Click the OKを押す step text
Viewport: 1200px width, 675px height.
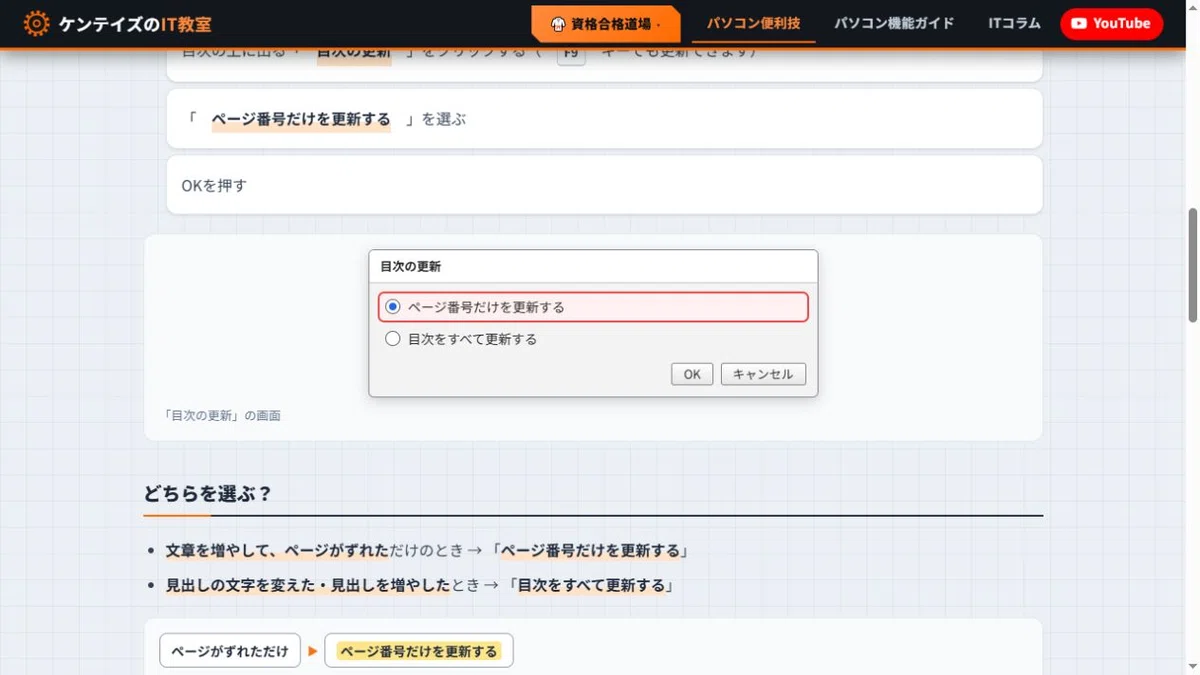(x=214, y=185)
